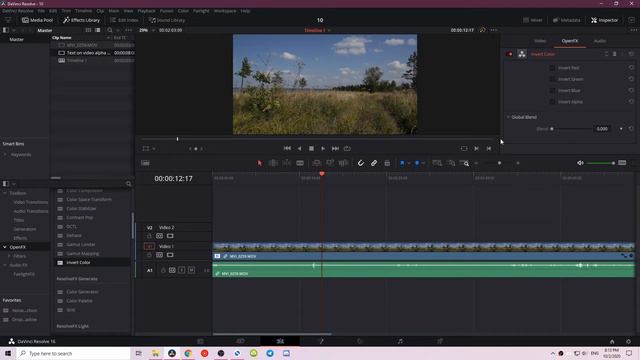The image size is (640, 360).
Task: Open the flag color dropdown arrow
Action: pyautogui.click(x=409, y=163)
